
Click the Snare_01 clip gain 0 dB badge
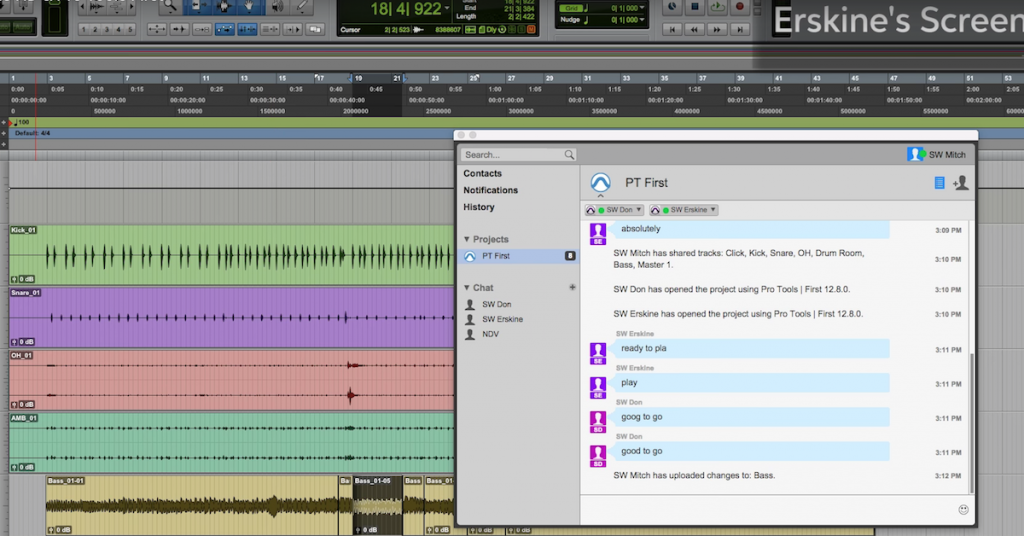pyautogui.click(x=22, y=342)
